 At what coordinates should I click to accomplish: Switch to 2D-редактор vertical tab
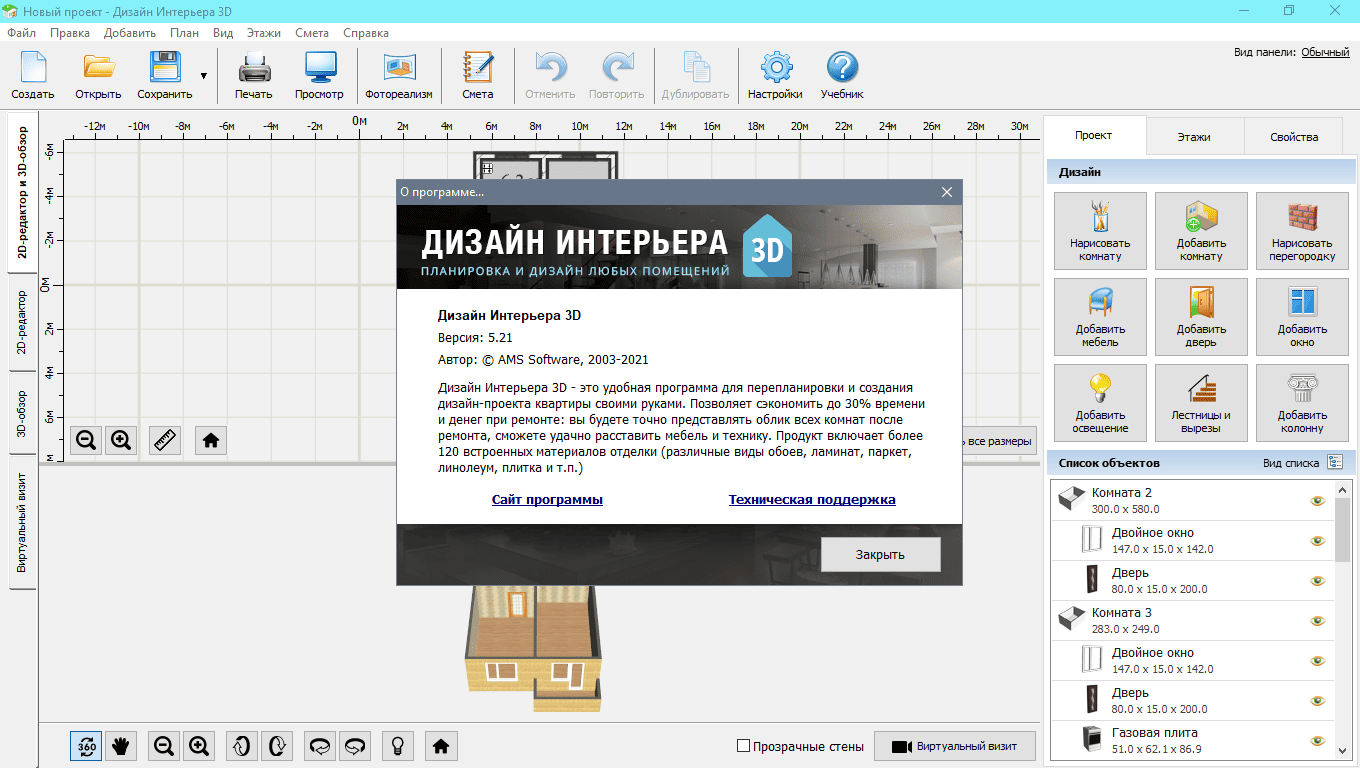point(22,323)
